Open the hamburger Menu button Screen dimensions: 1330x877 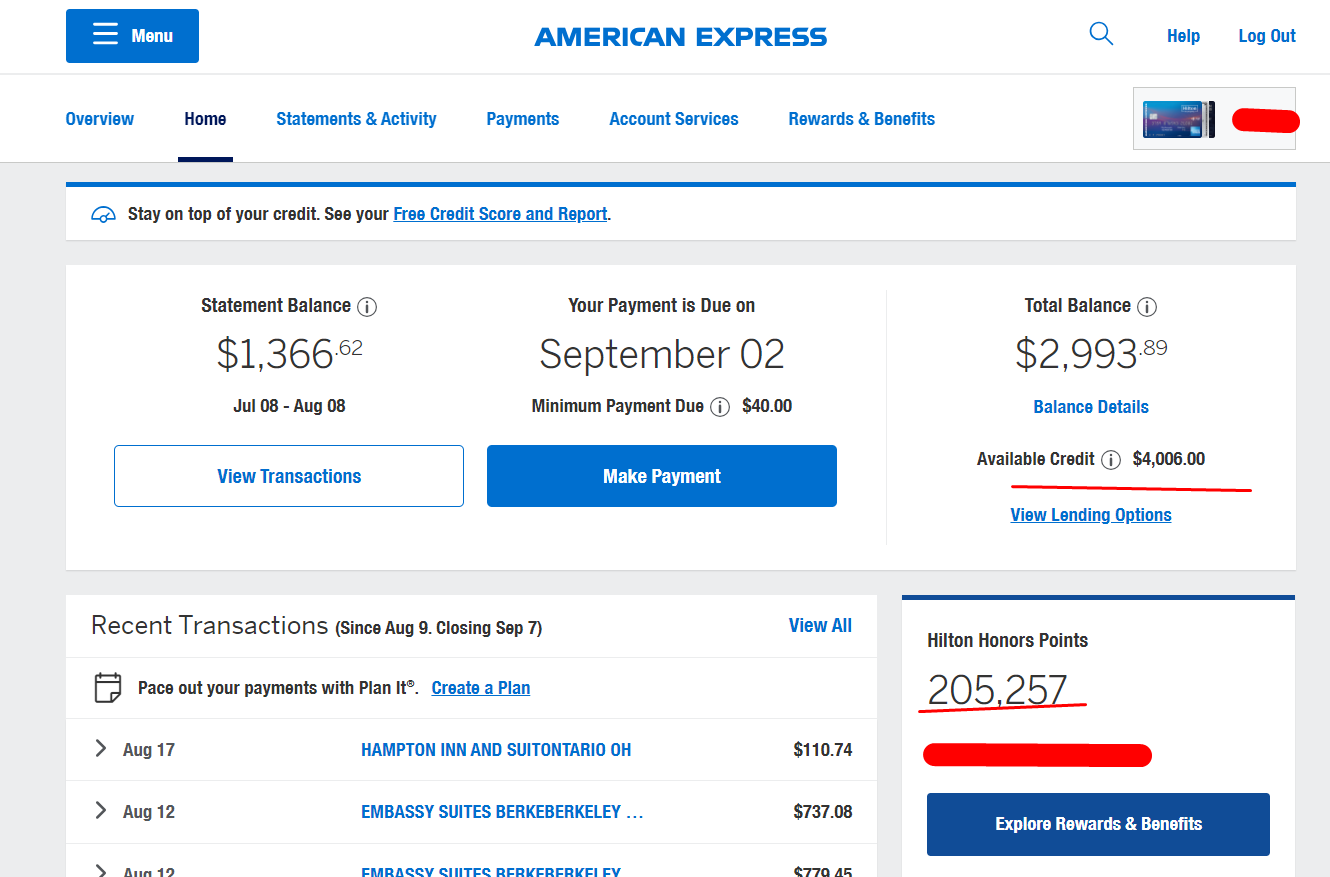(132, 36)
